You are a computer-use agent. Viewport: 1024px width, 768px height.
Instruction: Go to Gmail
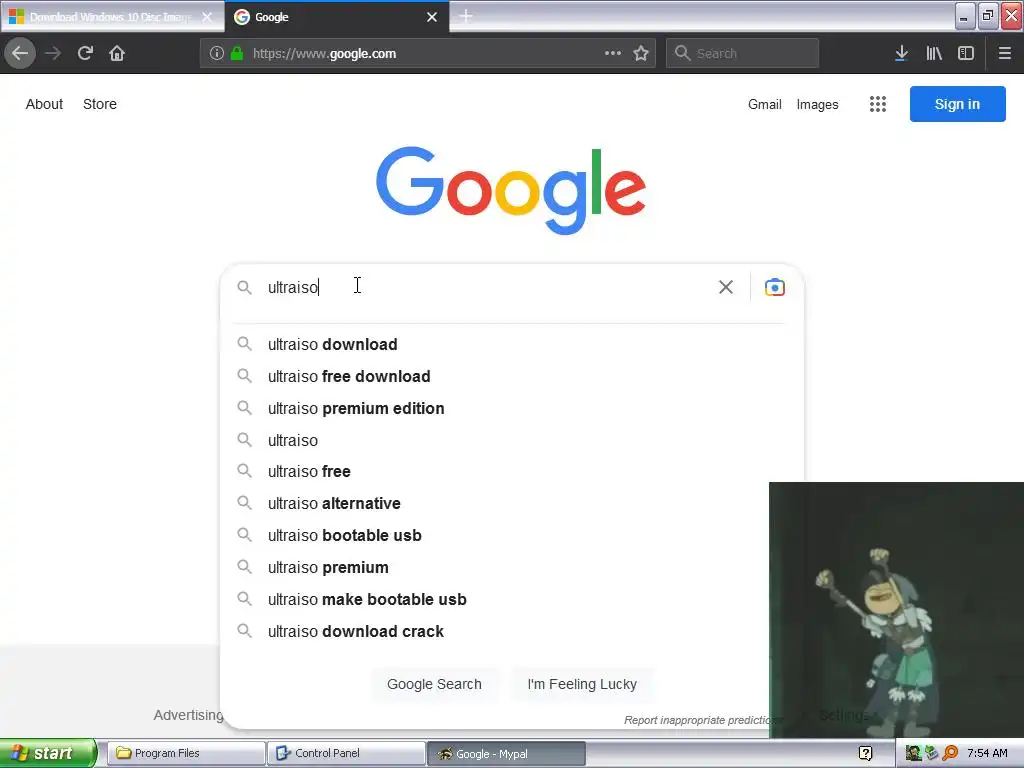(x=765, y=104)
